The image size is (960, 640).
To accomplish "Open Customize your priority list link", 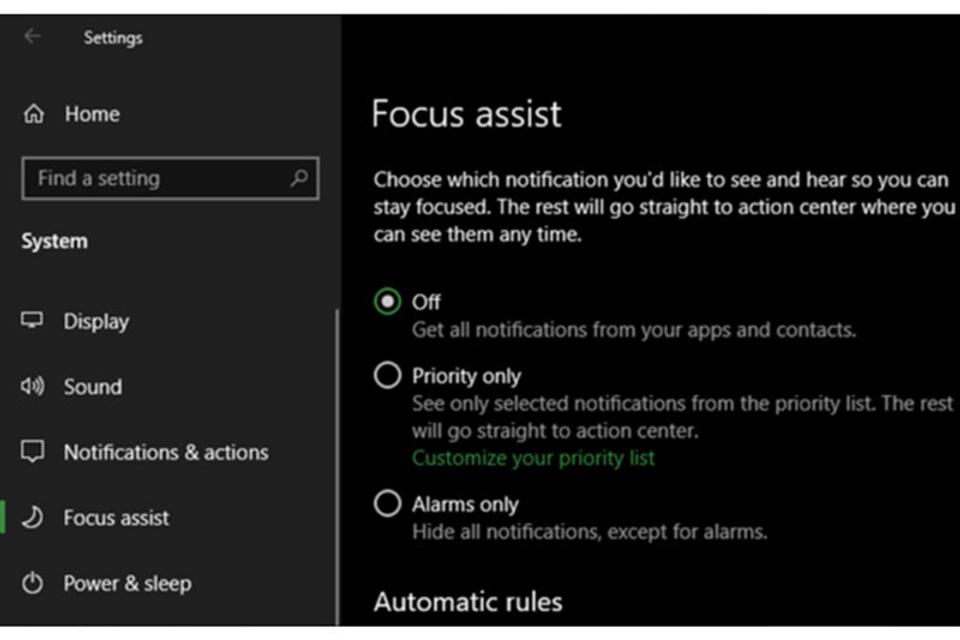I will (533, 457).
